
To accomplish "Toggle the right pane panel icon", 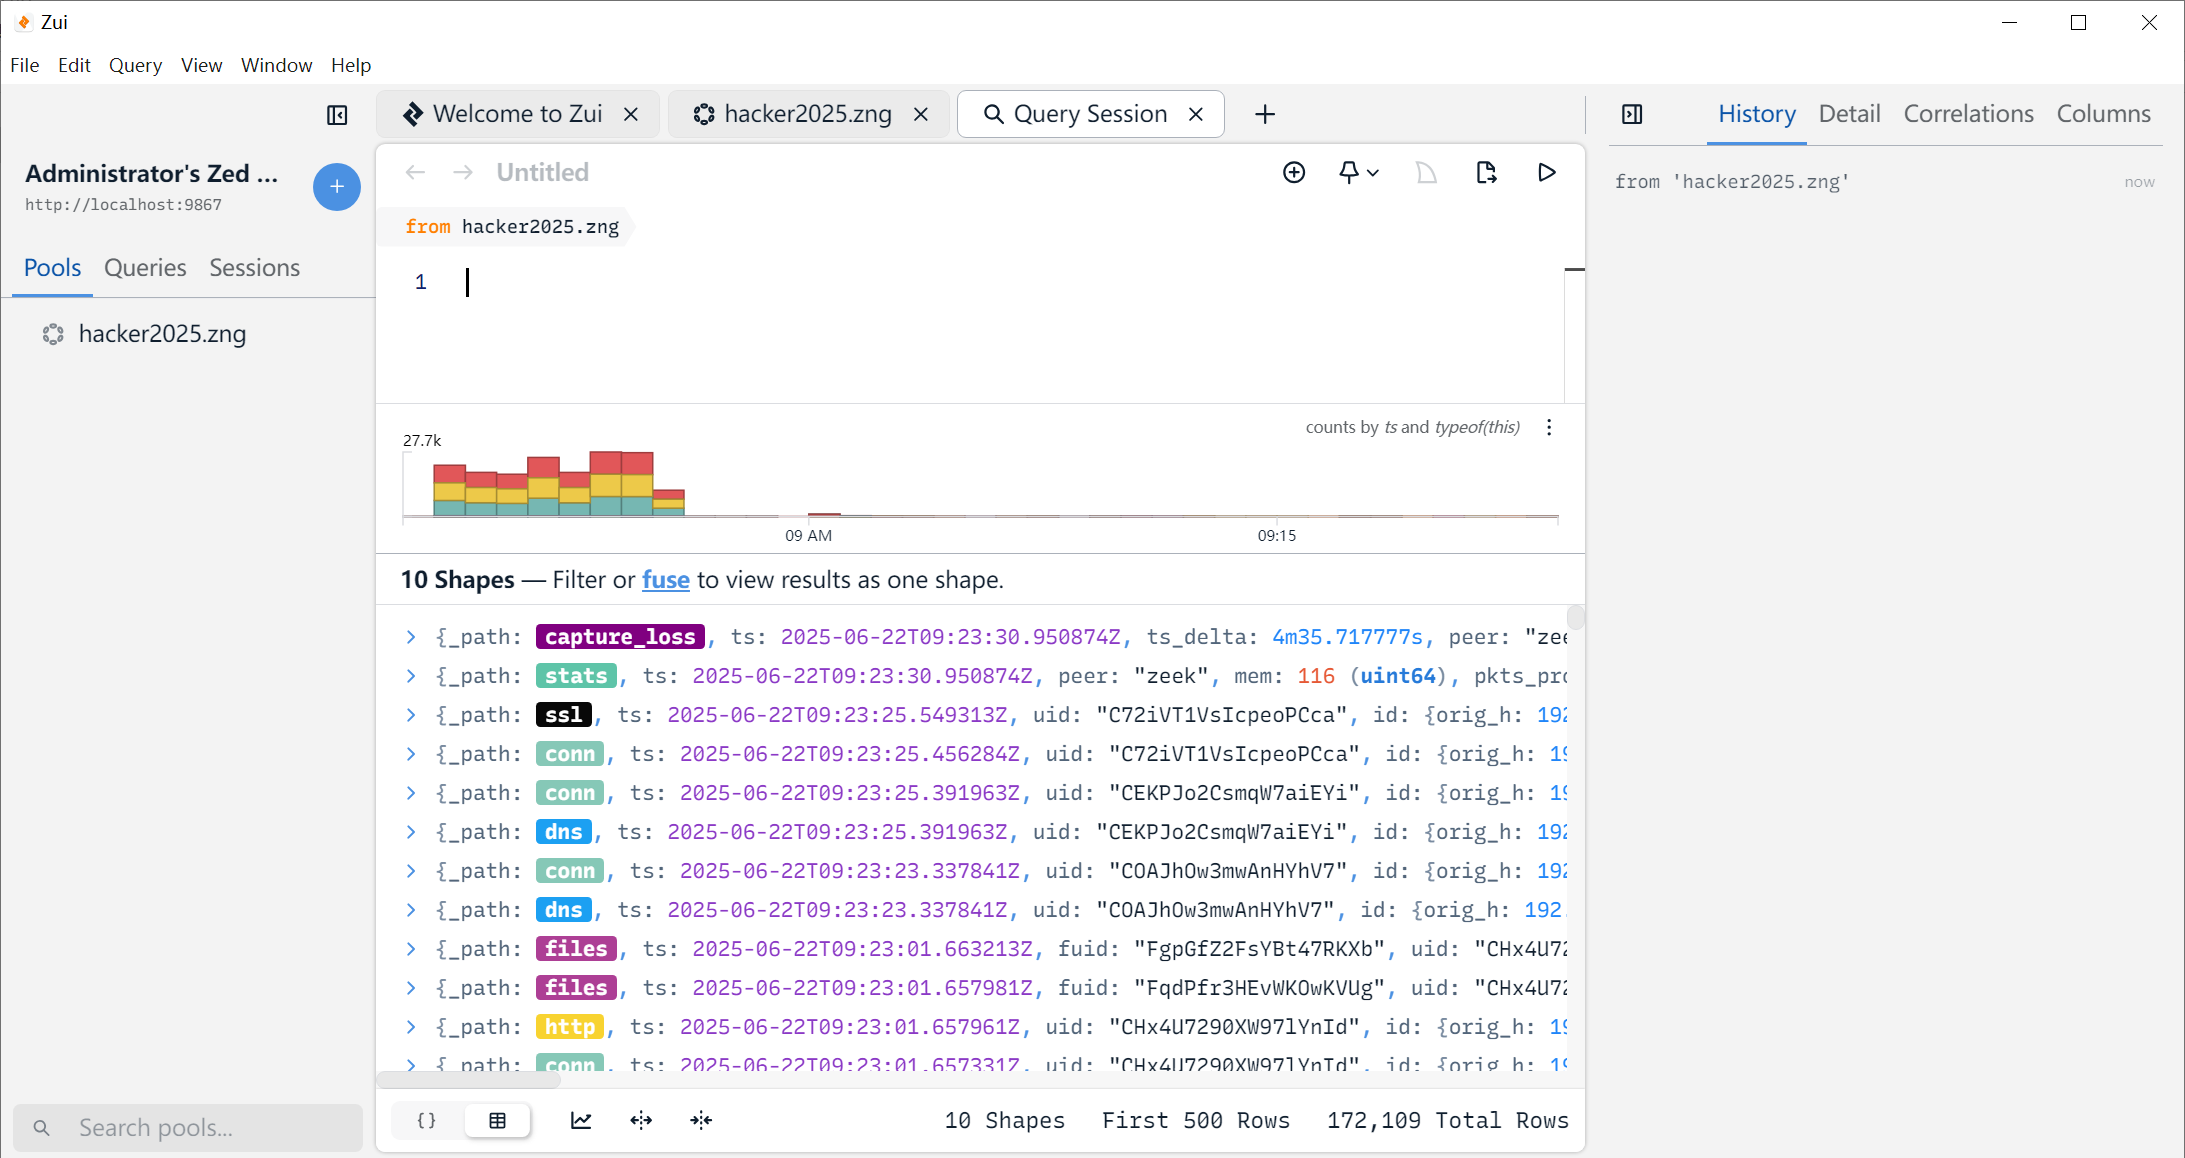I will (1632, 114).
